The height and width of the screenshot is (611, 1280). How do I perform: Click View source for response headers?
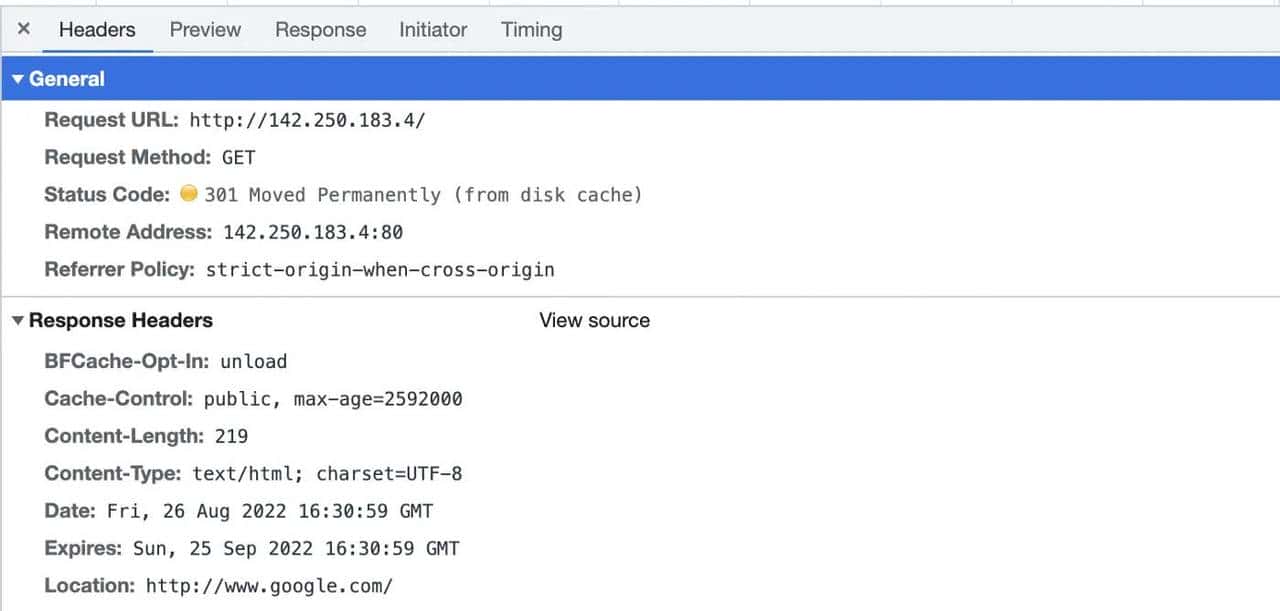tap(594, 321)
